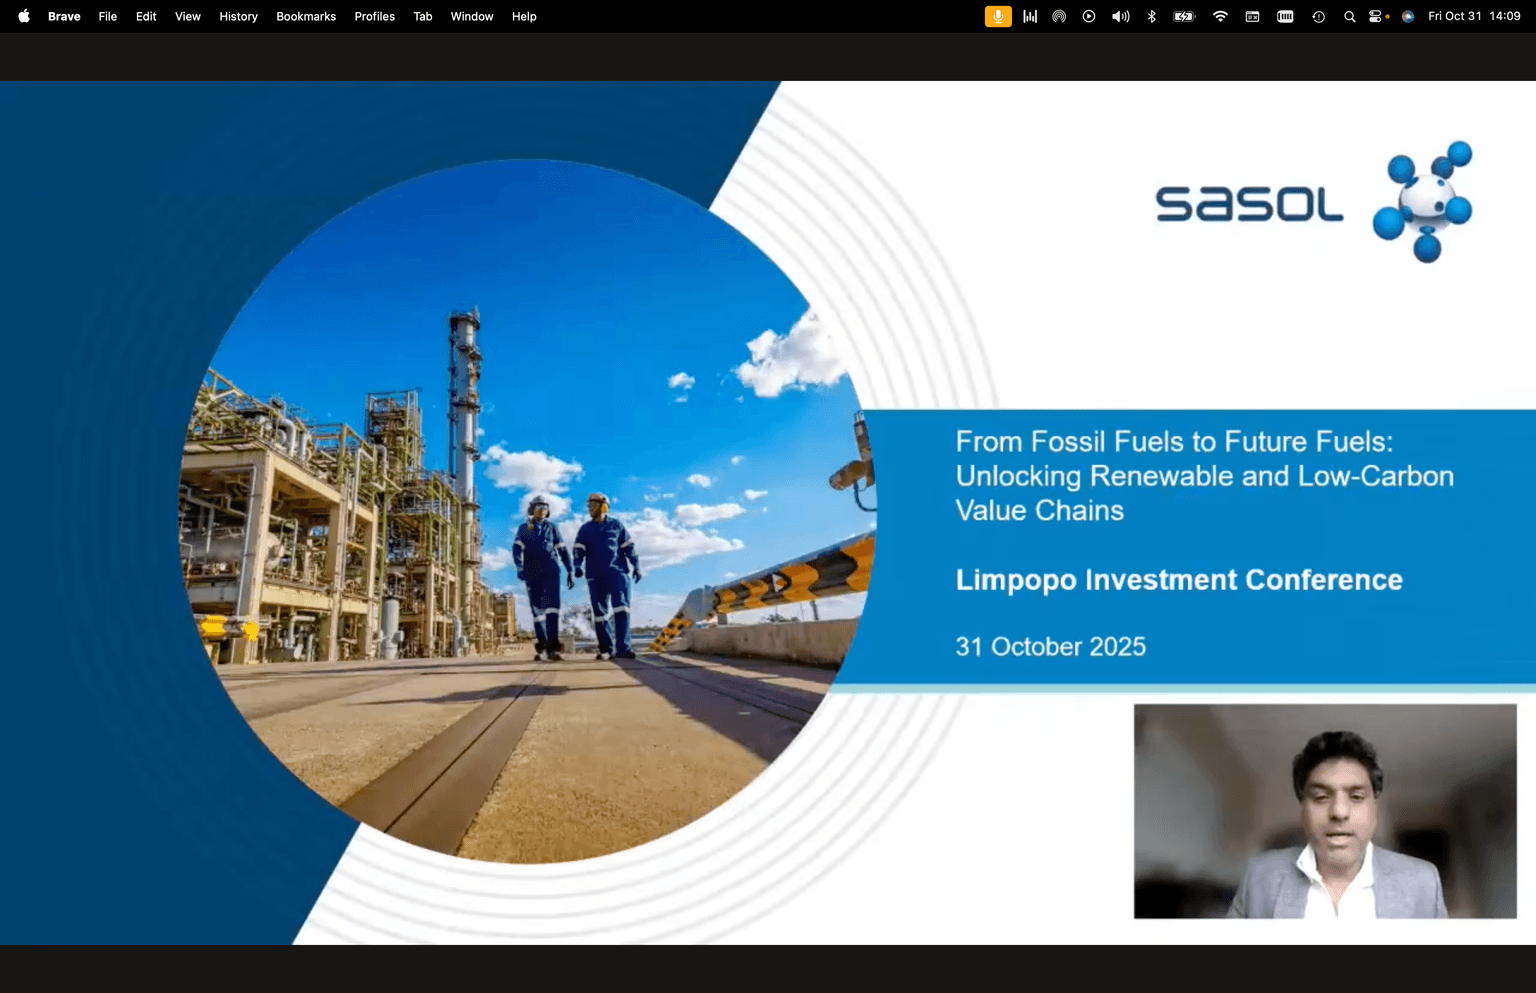
Task: Open the Now Playing media controls icon
Action: tap(1089, 16)
